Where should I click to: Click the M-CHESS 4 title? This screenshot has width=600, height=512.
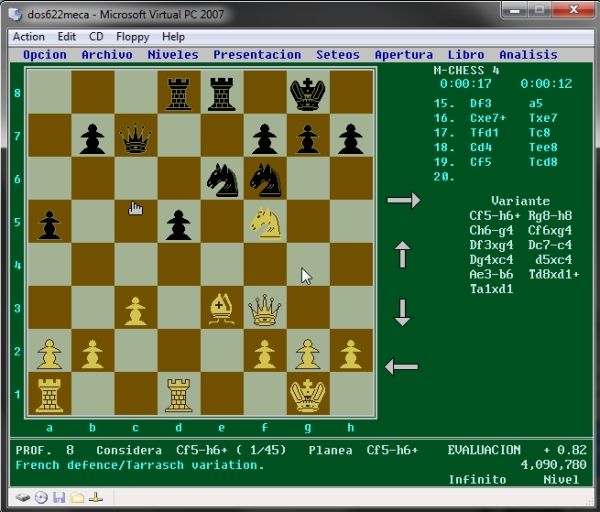pos(466,71)
